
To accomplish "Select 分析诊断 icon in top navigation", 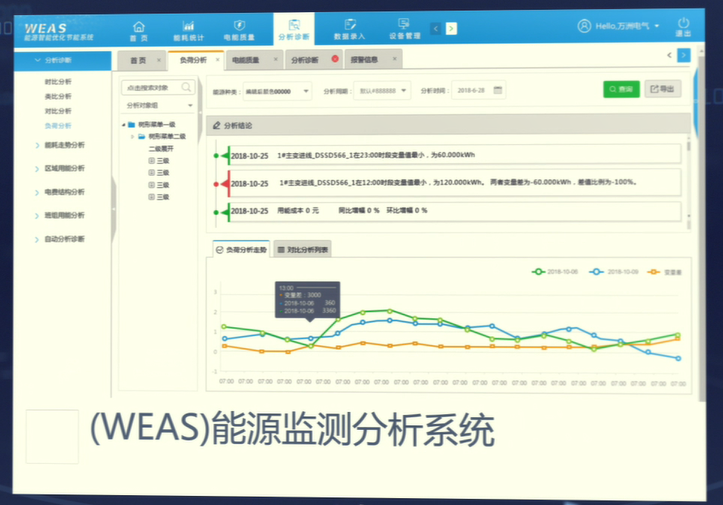I will coord(294,25).
